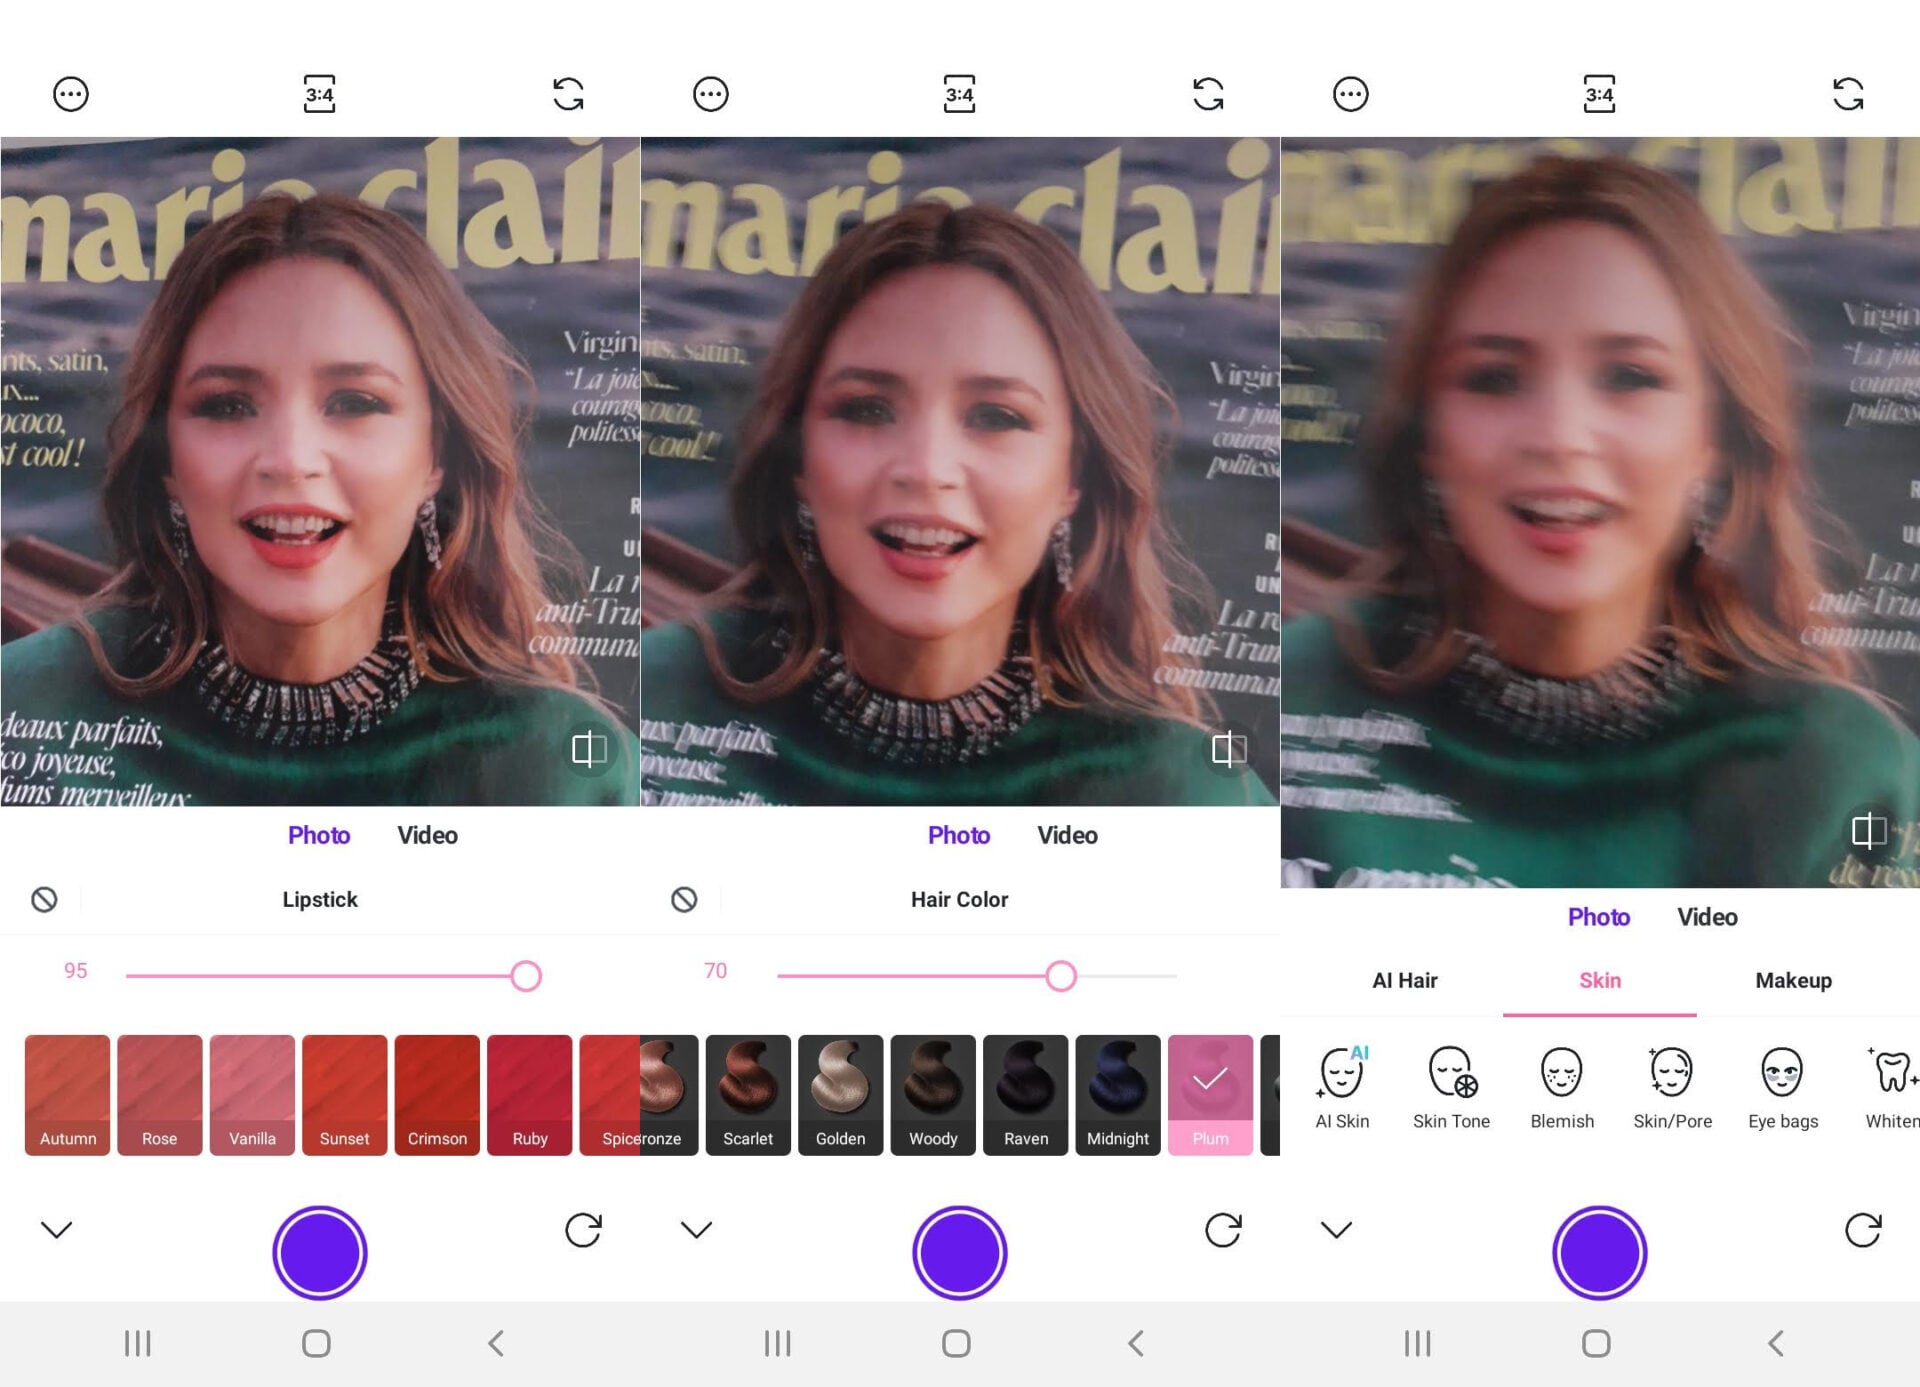Open the AI Skin tool
Screen dimensions: 1920x1387
click(x=1342, y=1088)
